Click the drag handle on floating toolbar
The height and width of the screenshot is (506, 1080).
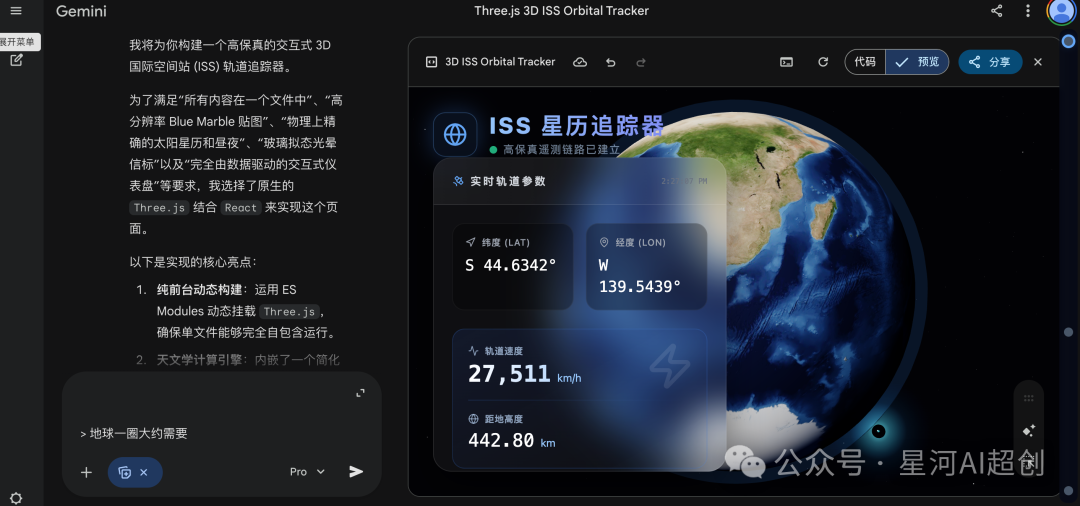pyautogui.click(x=1028, y=398)
